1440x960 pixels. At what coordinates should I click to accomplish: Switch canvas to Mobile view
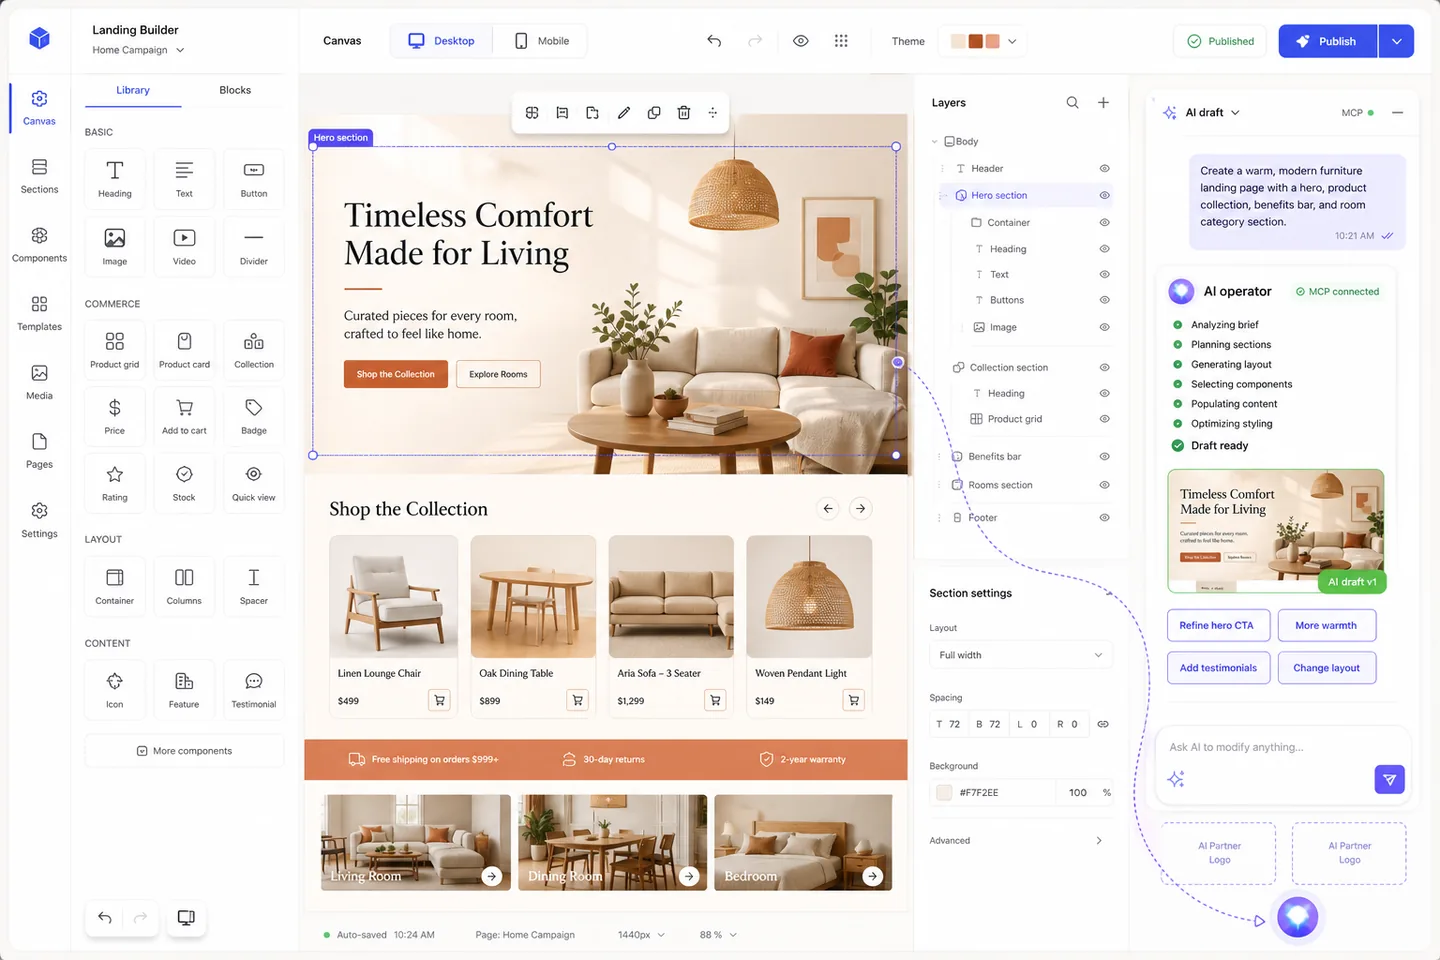tap(541, 41)
